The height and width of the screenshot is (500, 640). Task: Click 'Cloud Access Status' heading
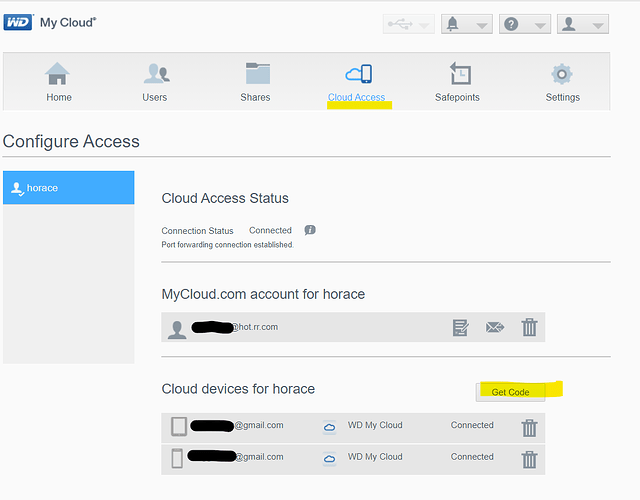point(225,198)
